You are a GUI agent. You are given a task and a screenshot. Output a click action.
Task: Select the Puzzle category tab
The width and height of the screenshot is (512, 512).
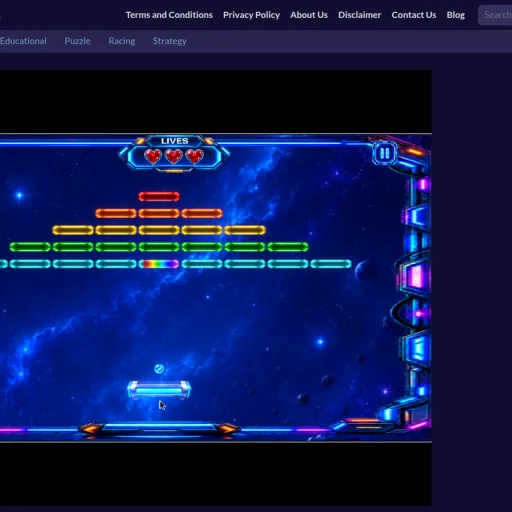point(77,41)
